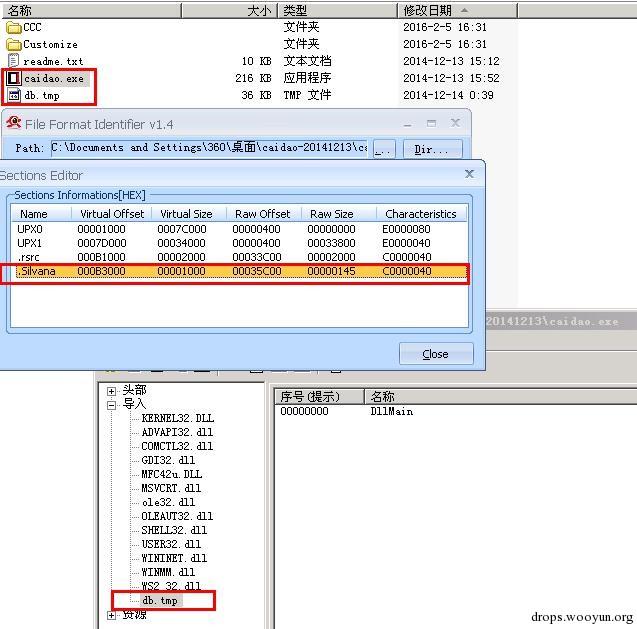Open the CCC folder icon
This screenshot has height=629, width=637.
(x=14, y=28)
